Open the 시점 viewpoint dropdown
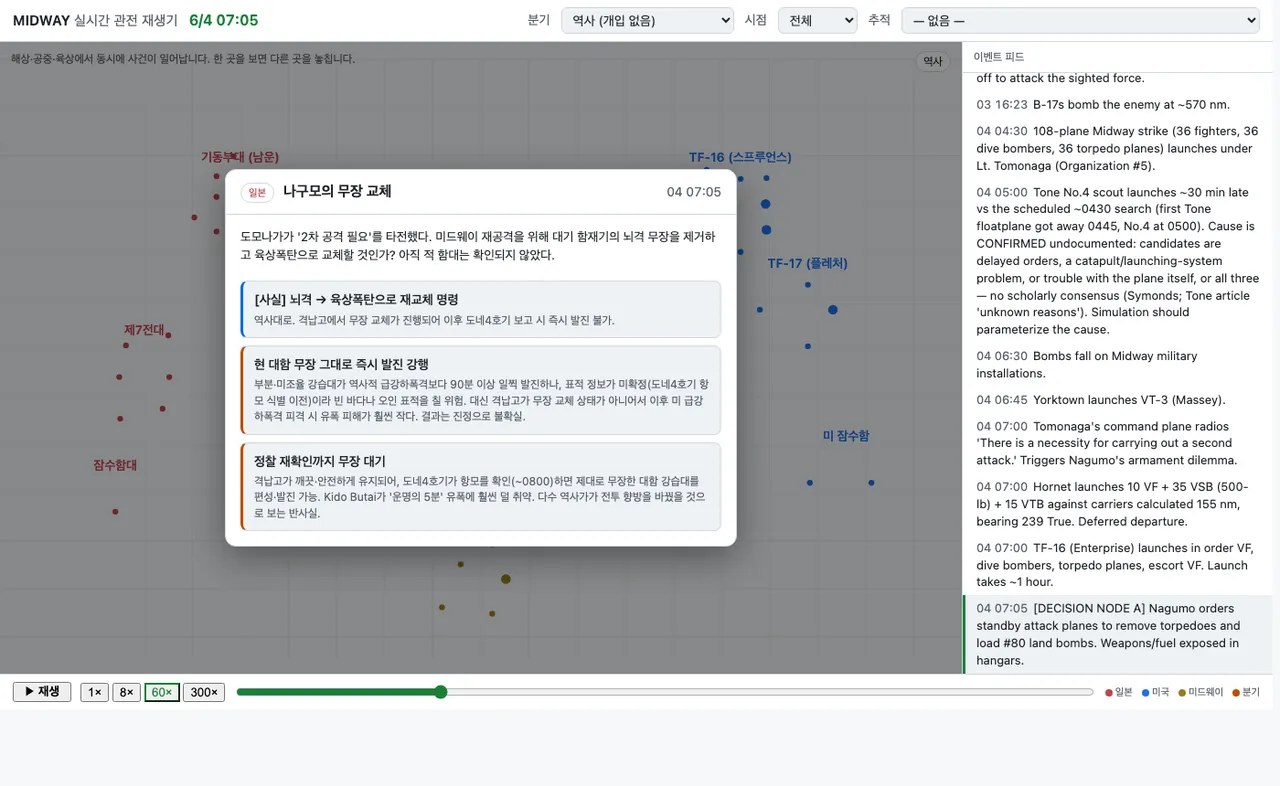 (x=817, y=20)
